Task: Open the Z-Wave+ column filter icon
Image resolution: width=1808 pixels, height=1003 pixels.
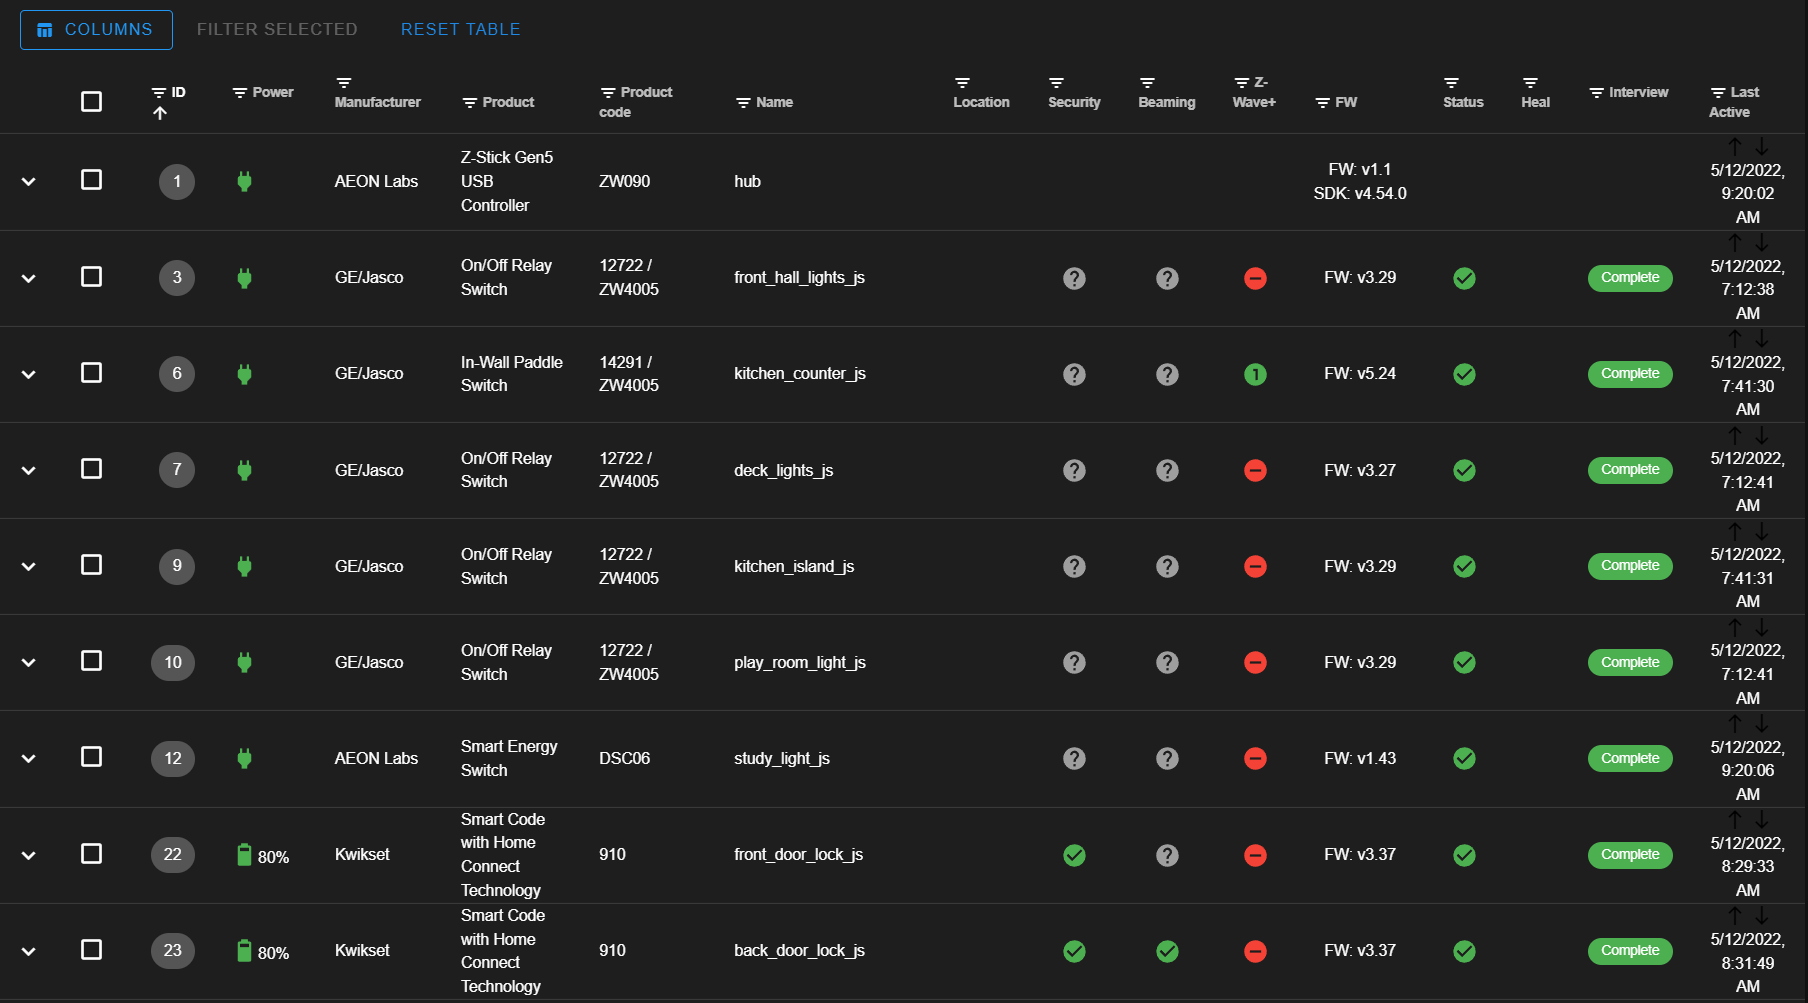Action: pos(1241,83)
